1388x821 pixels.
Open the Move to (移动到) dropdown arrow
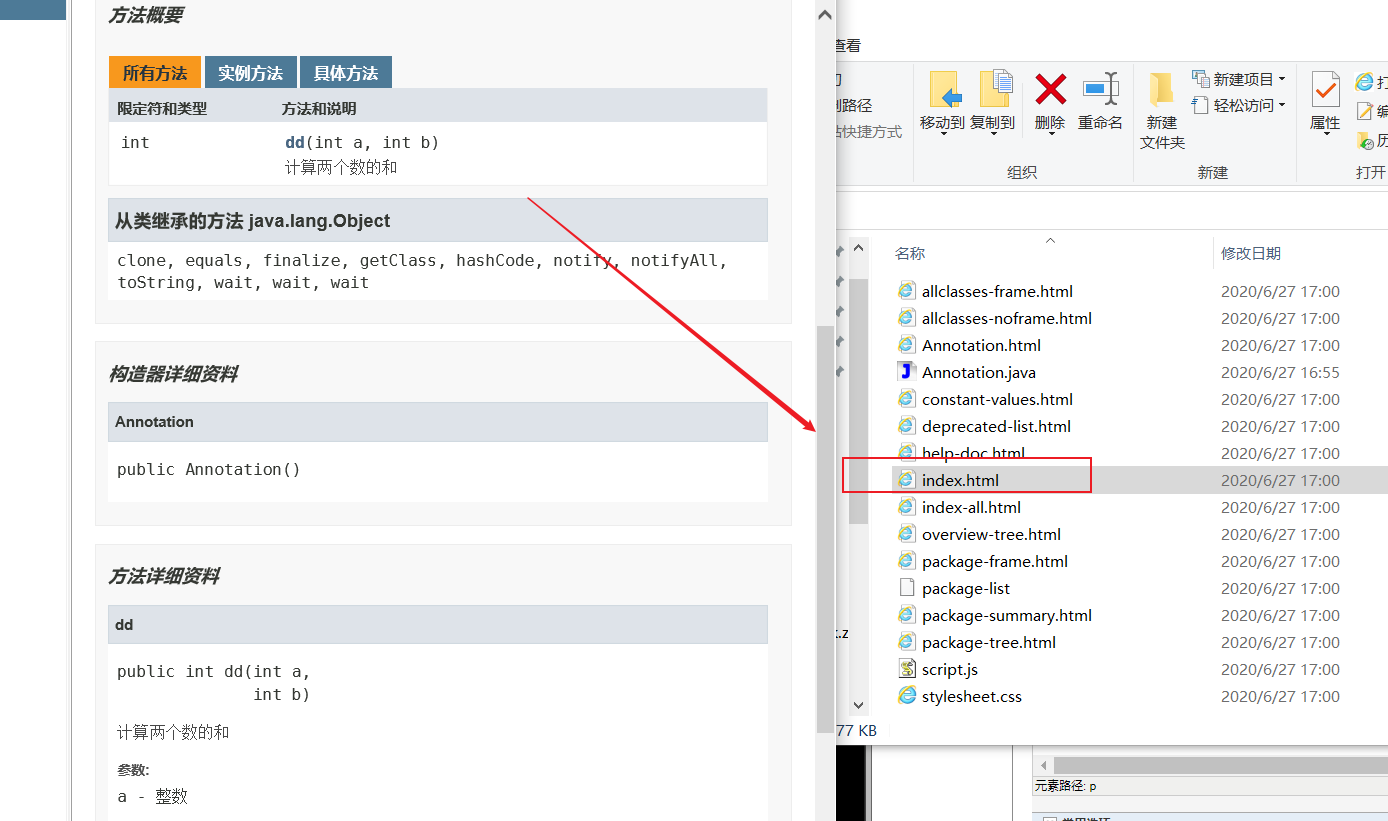pyautogui.click(x=944, y=135)
